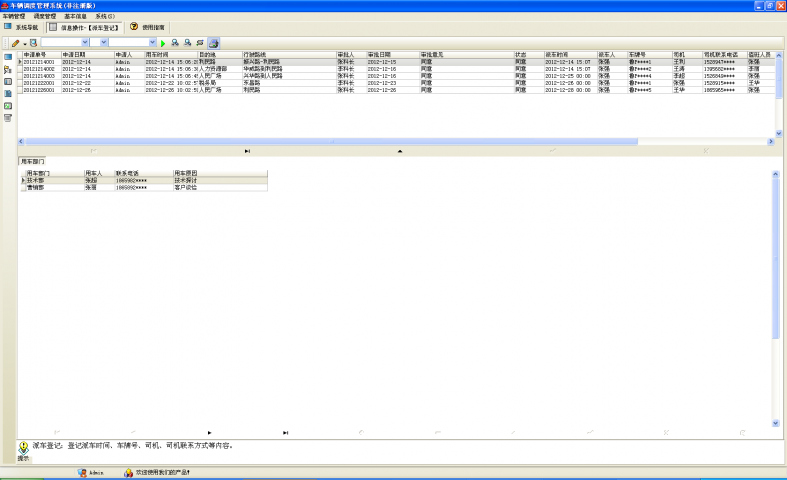Image resolution: width=787 pixels, height=480 pixels.
Task: Click the first binoculars search icon
Action: pos(175,44)
